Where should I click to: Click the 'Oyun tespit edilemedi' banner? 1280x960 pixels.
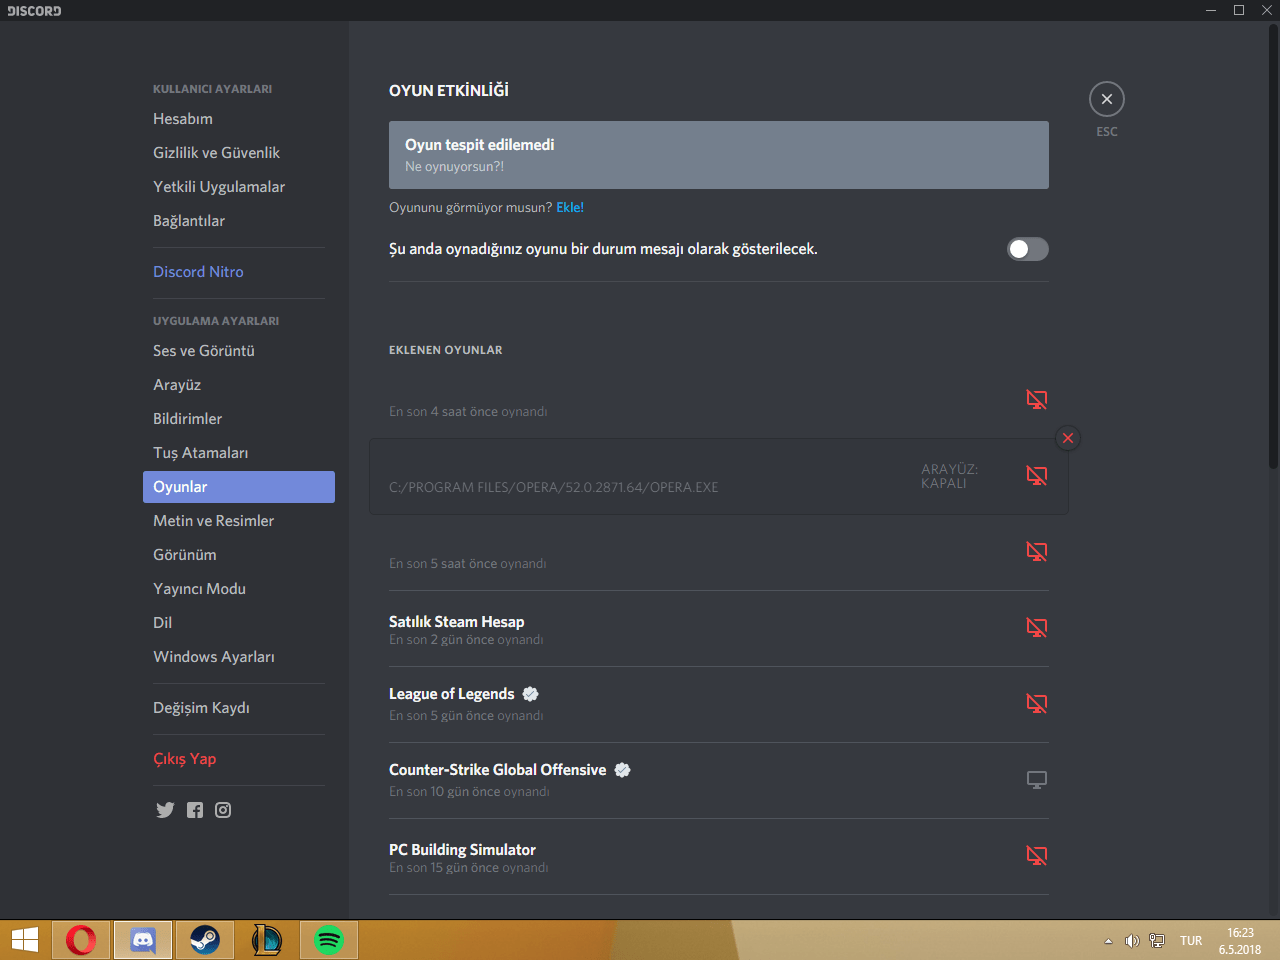click(x=719, y=155)
